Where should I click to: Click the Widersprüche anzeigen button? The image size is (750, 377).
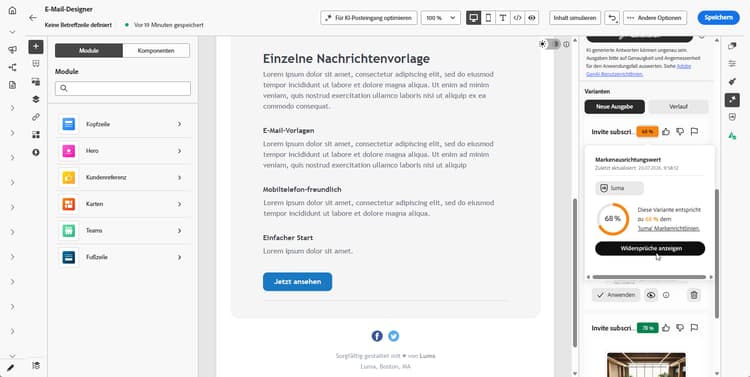click(650, 248)
